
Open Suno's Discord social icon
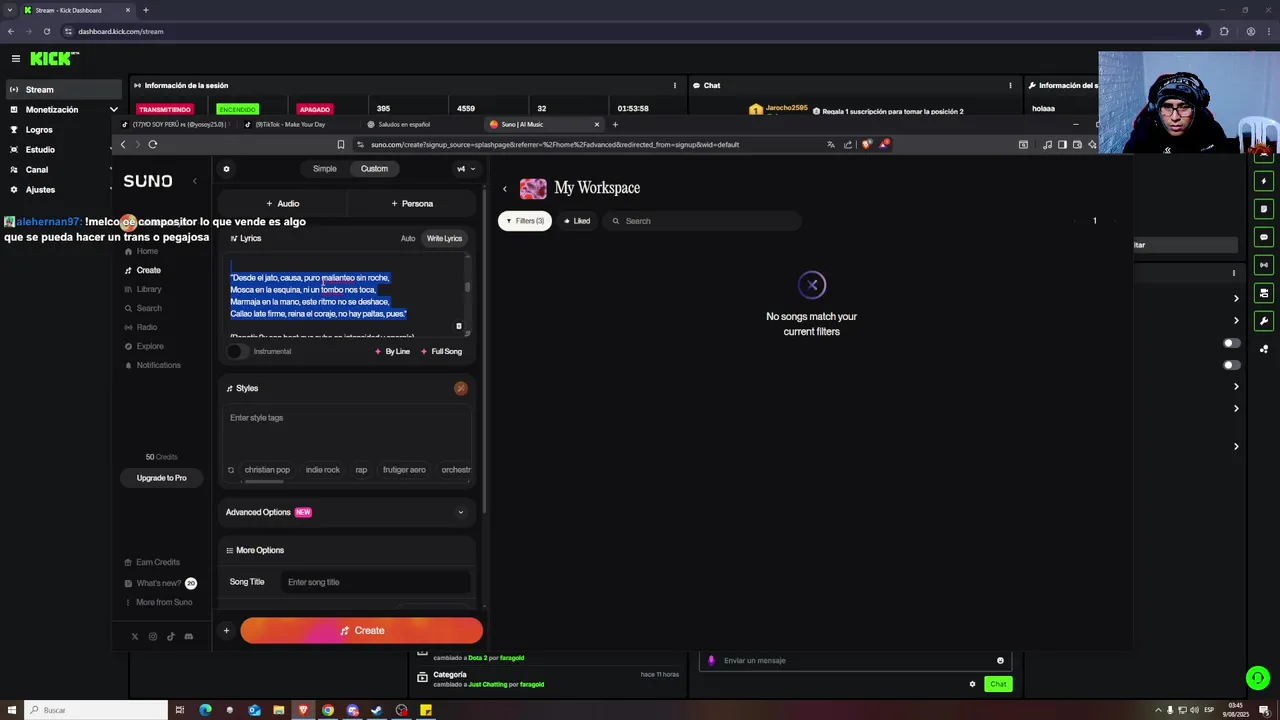coord(189,636)
